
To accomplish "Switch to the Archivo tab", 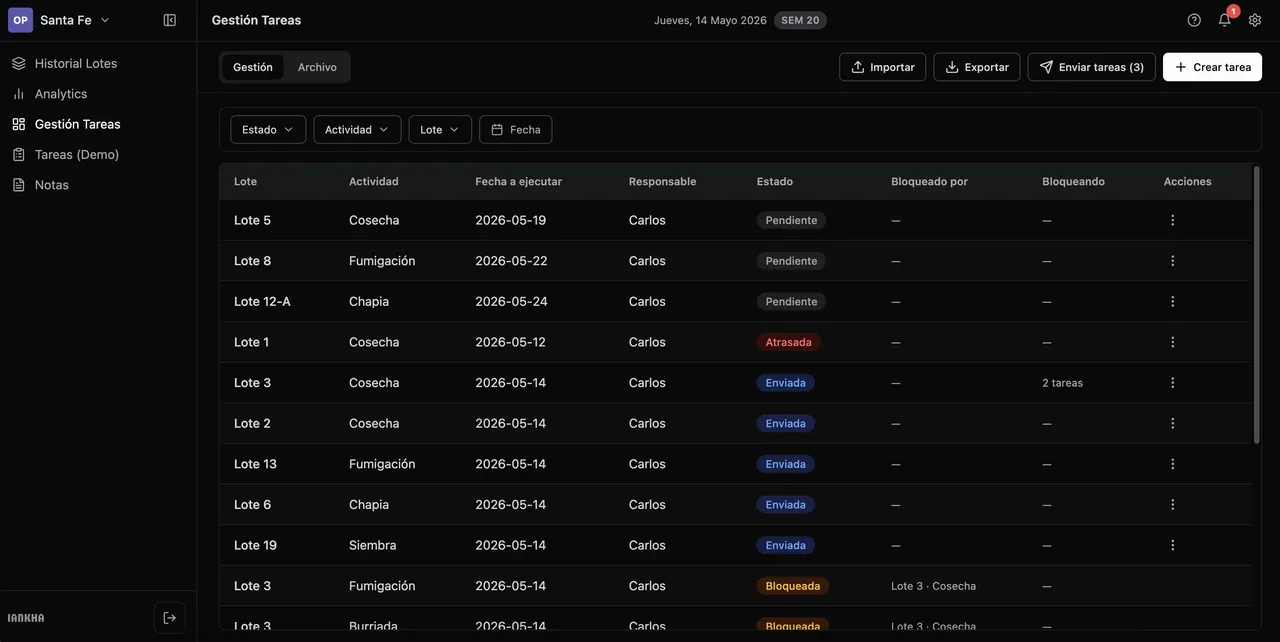I will coord(317,67).
